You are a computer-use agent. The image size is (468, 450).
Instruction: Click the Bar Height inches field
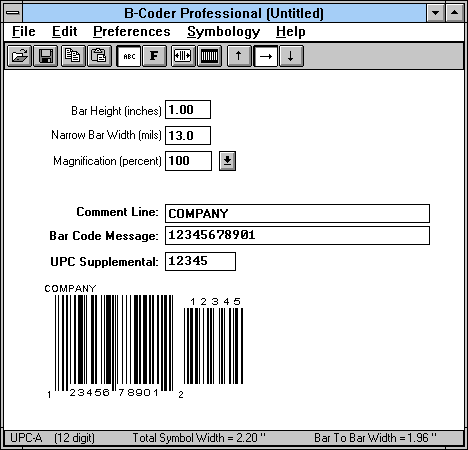tap(188, 110)
